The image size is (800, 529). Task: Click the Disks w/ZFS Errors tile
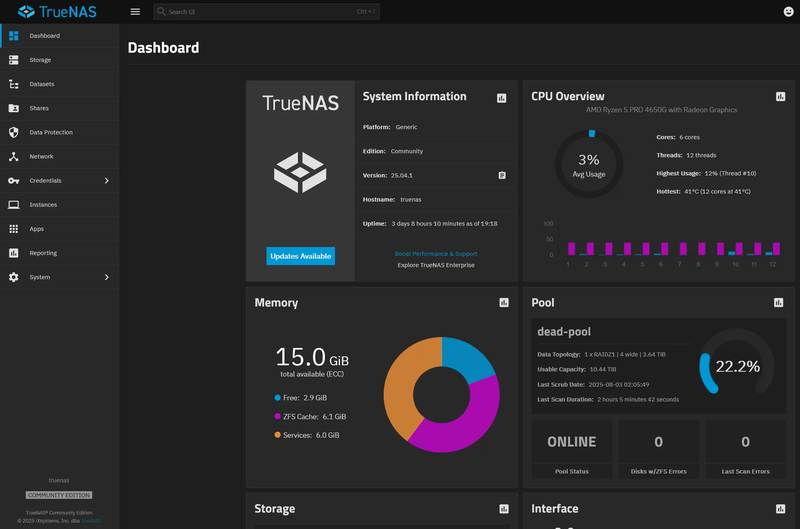[x=659, y=449]
